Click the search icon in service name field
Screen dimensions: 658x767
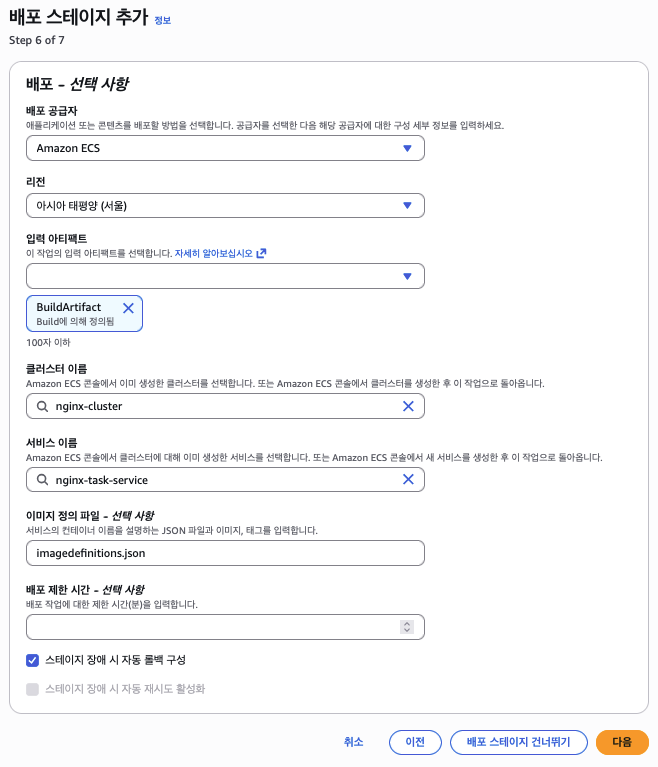pos(42,480)
